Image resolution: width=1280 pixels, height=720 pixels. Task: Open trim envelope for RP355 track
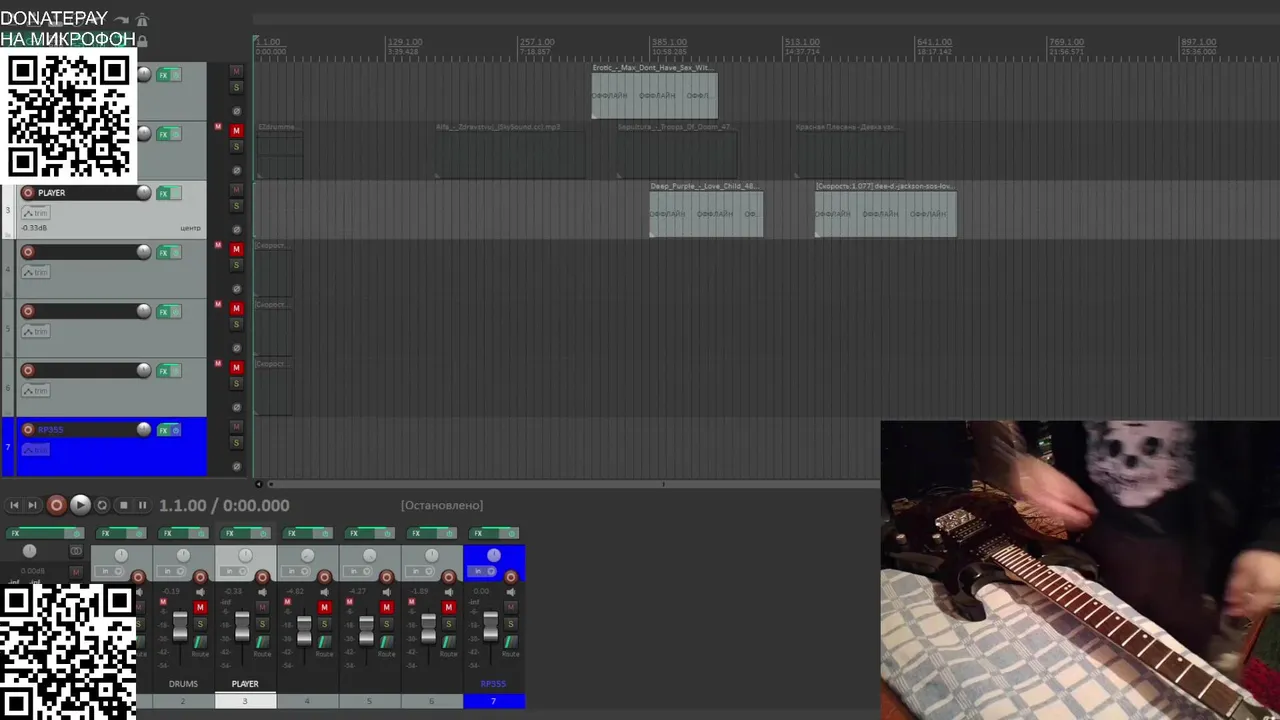tap(35, 450)
